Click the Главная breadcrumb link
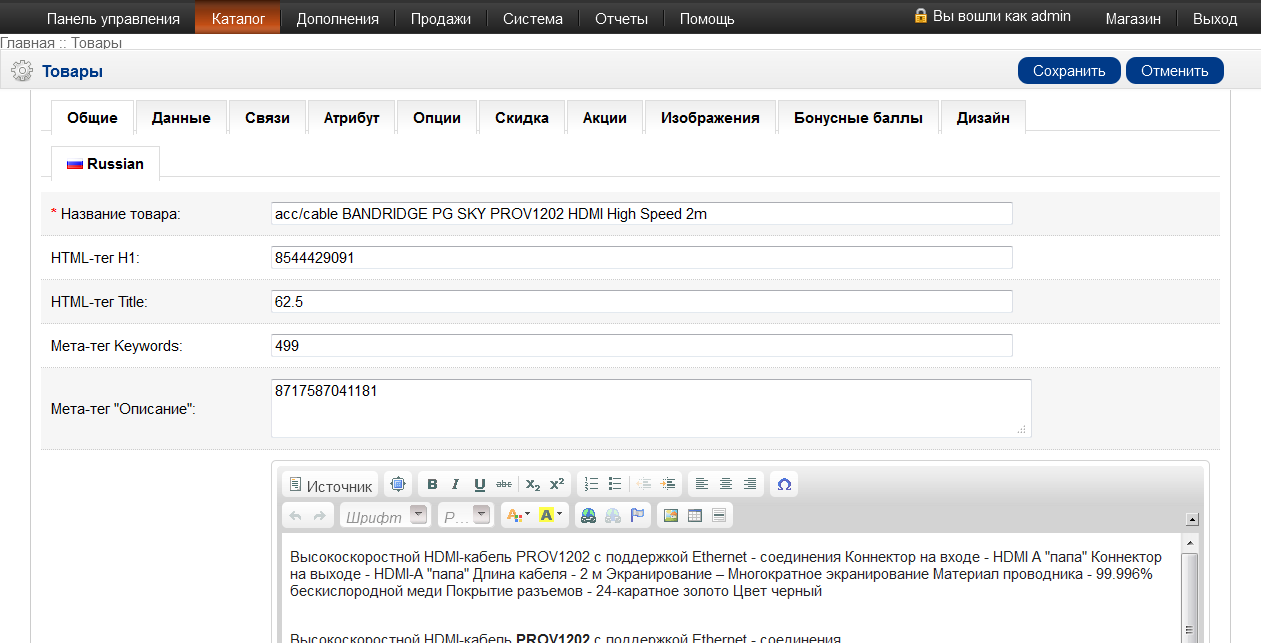This screenshot has width=1261, height=643. pyautogui.click(x=27, y=43)
